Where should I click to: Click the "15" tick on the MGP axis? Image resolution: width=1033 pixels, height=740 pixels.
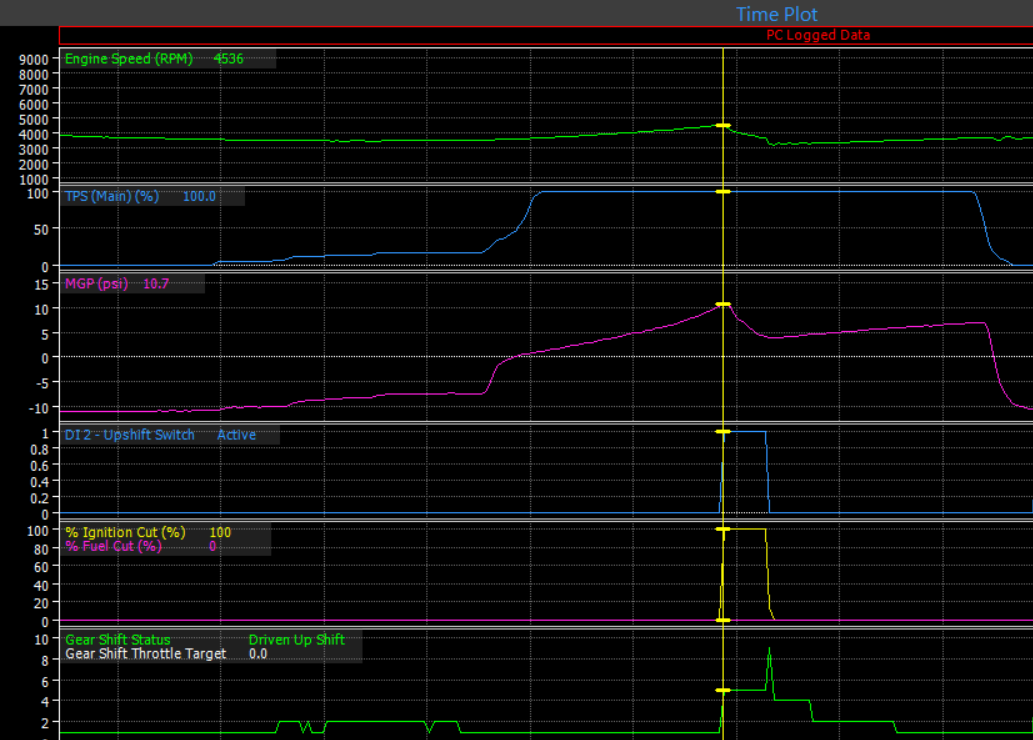(42, 285)
